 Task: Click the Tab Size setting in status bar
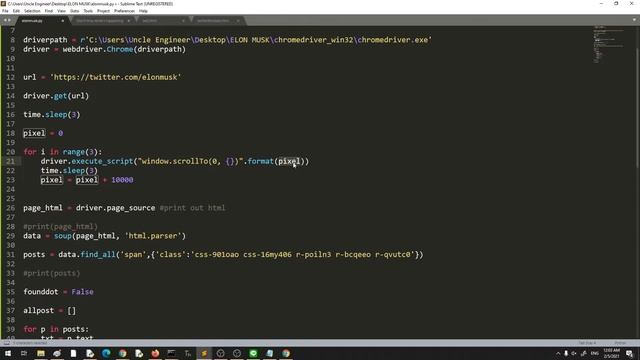coord(587,343)
